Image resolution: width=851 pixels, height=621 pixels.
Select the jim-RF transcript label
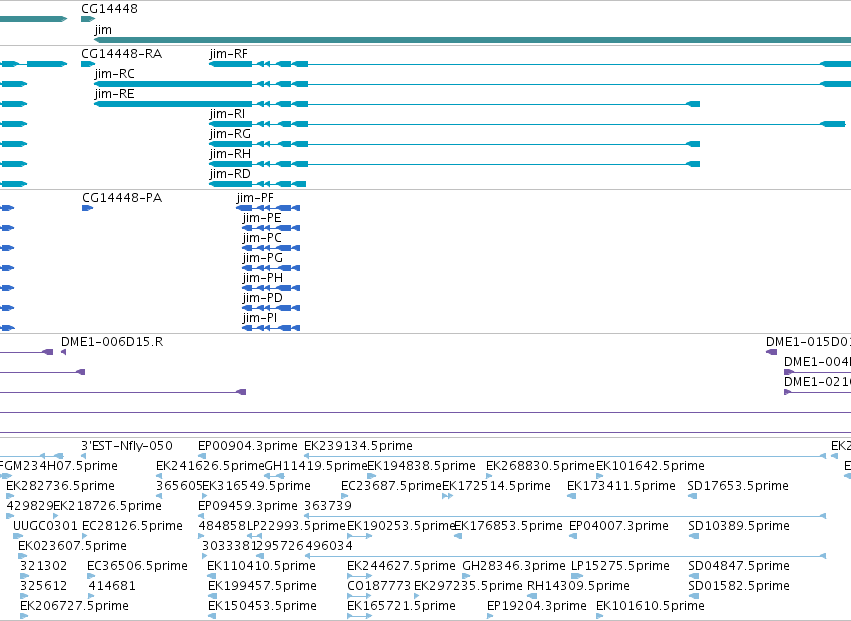pyautogui.click(x=228, y=54)
